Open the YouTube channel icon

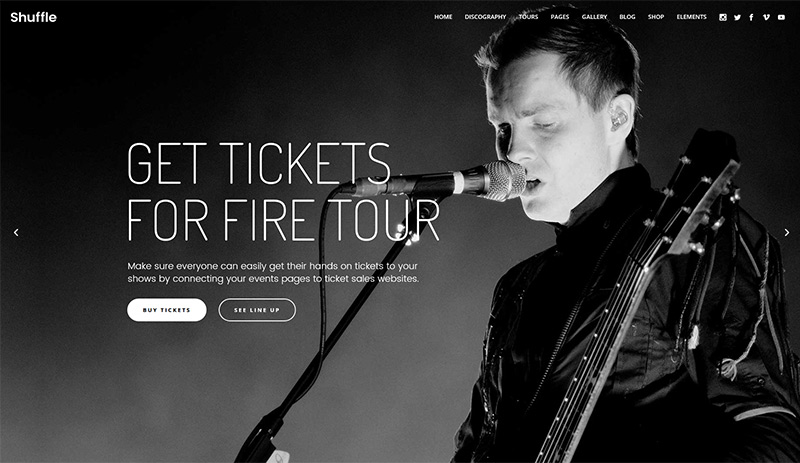pyautogui.click(x=781, y=17)
